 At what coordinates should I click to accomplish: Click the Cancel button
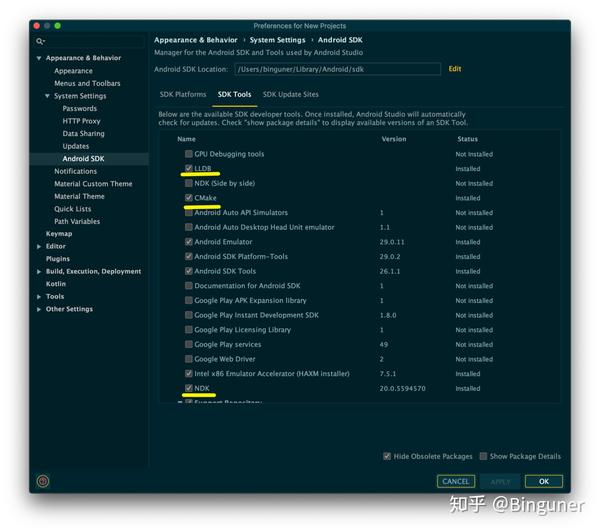(456, 481)
